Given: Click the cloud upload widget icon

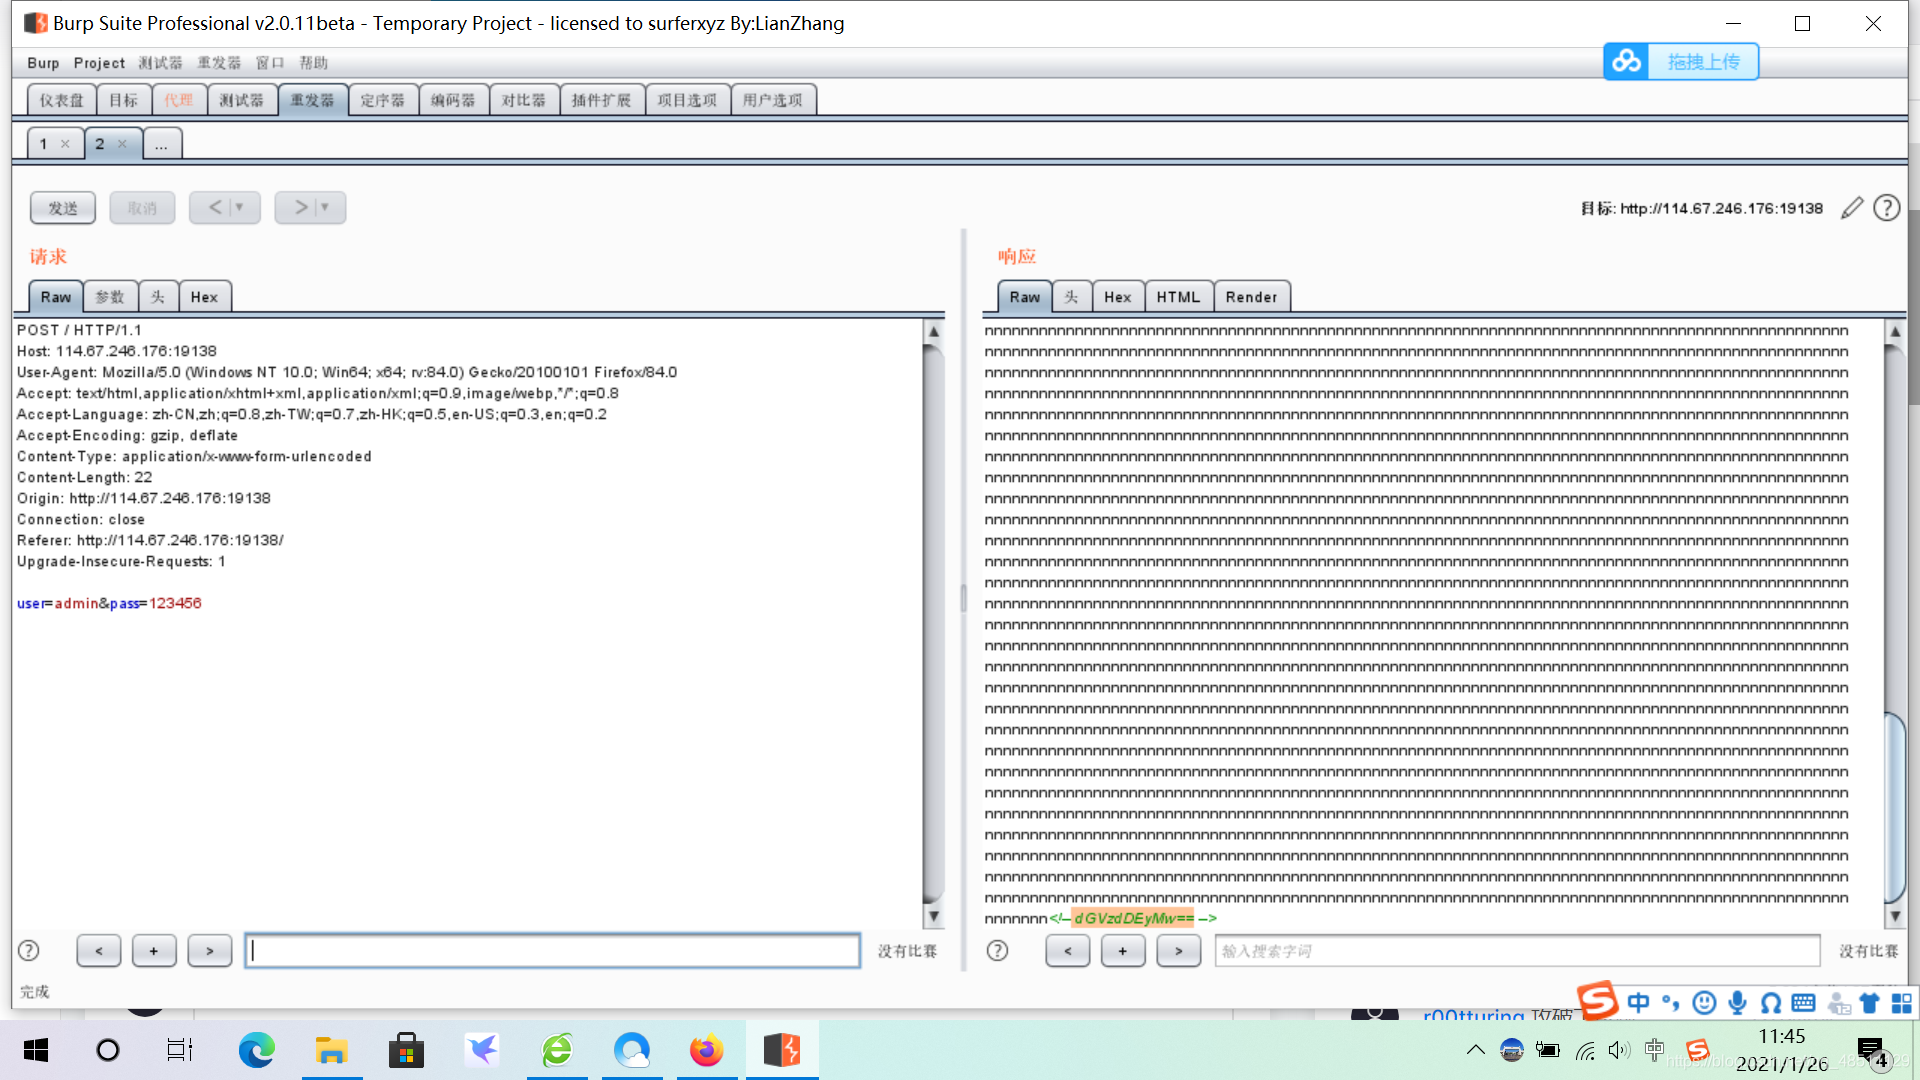Looking at the screenshot, I should (1626, 62).
